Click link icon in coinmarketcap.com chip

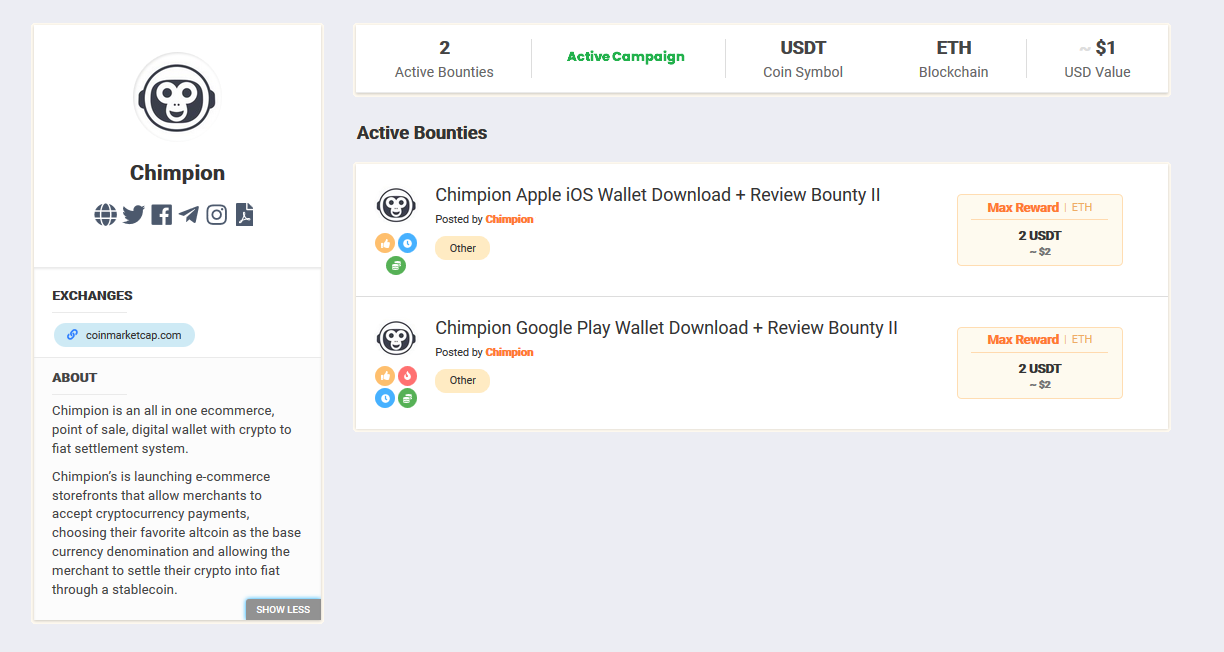coord(72,335)
